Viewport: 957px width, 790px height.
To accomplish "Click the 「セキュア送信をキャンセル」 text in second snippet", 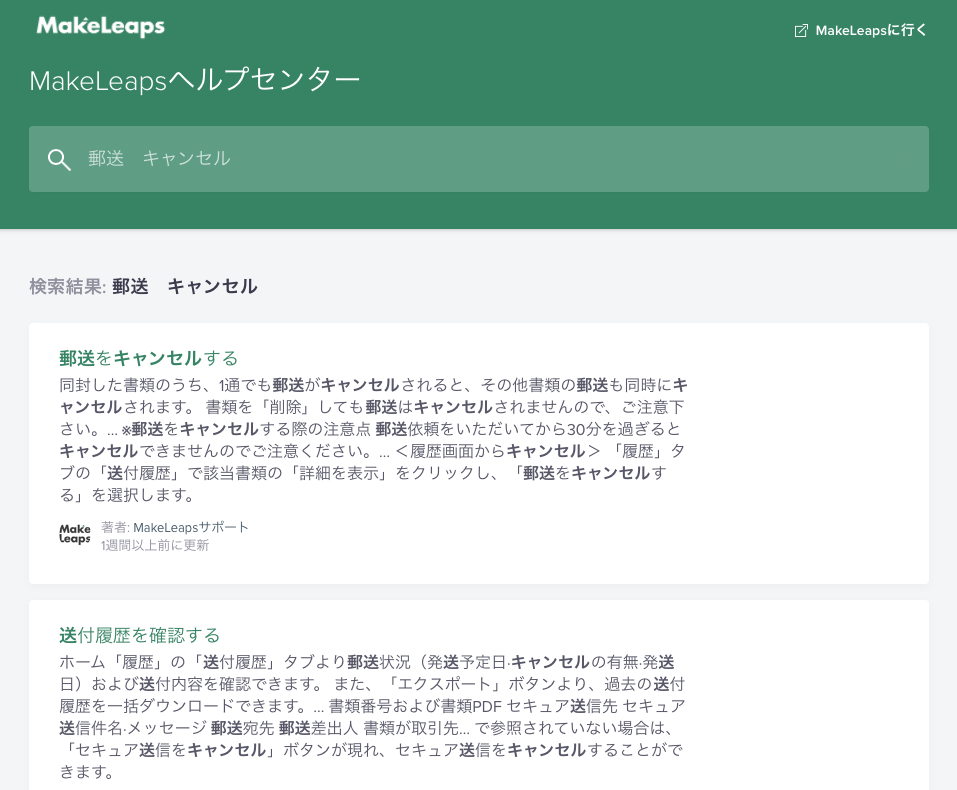I will (172, 750).
